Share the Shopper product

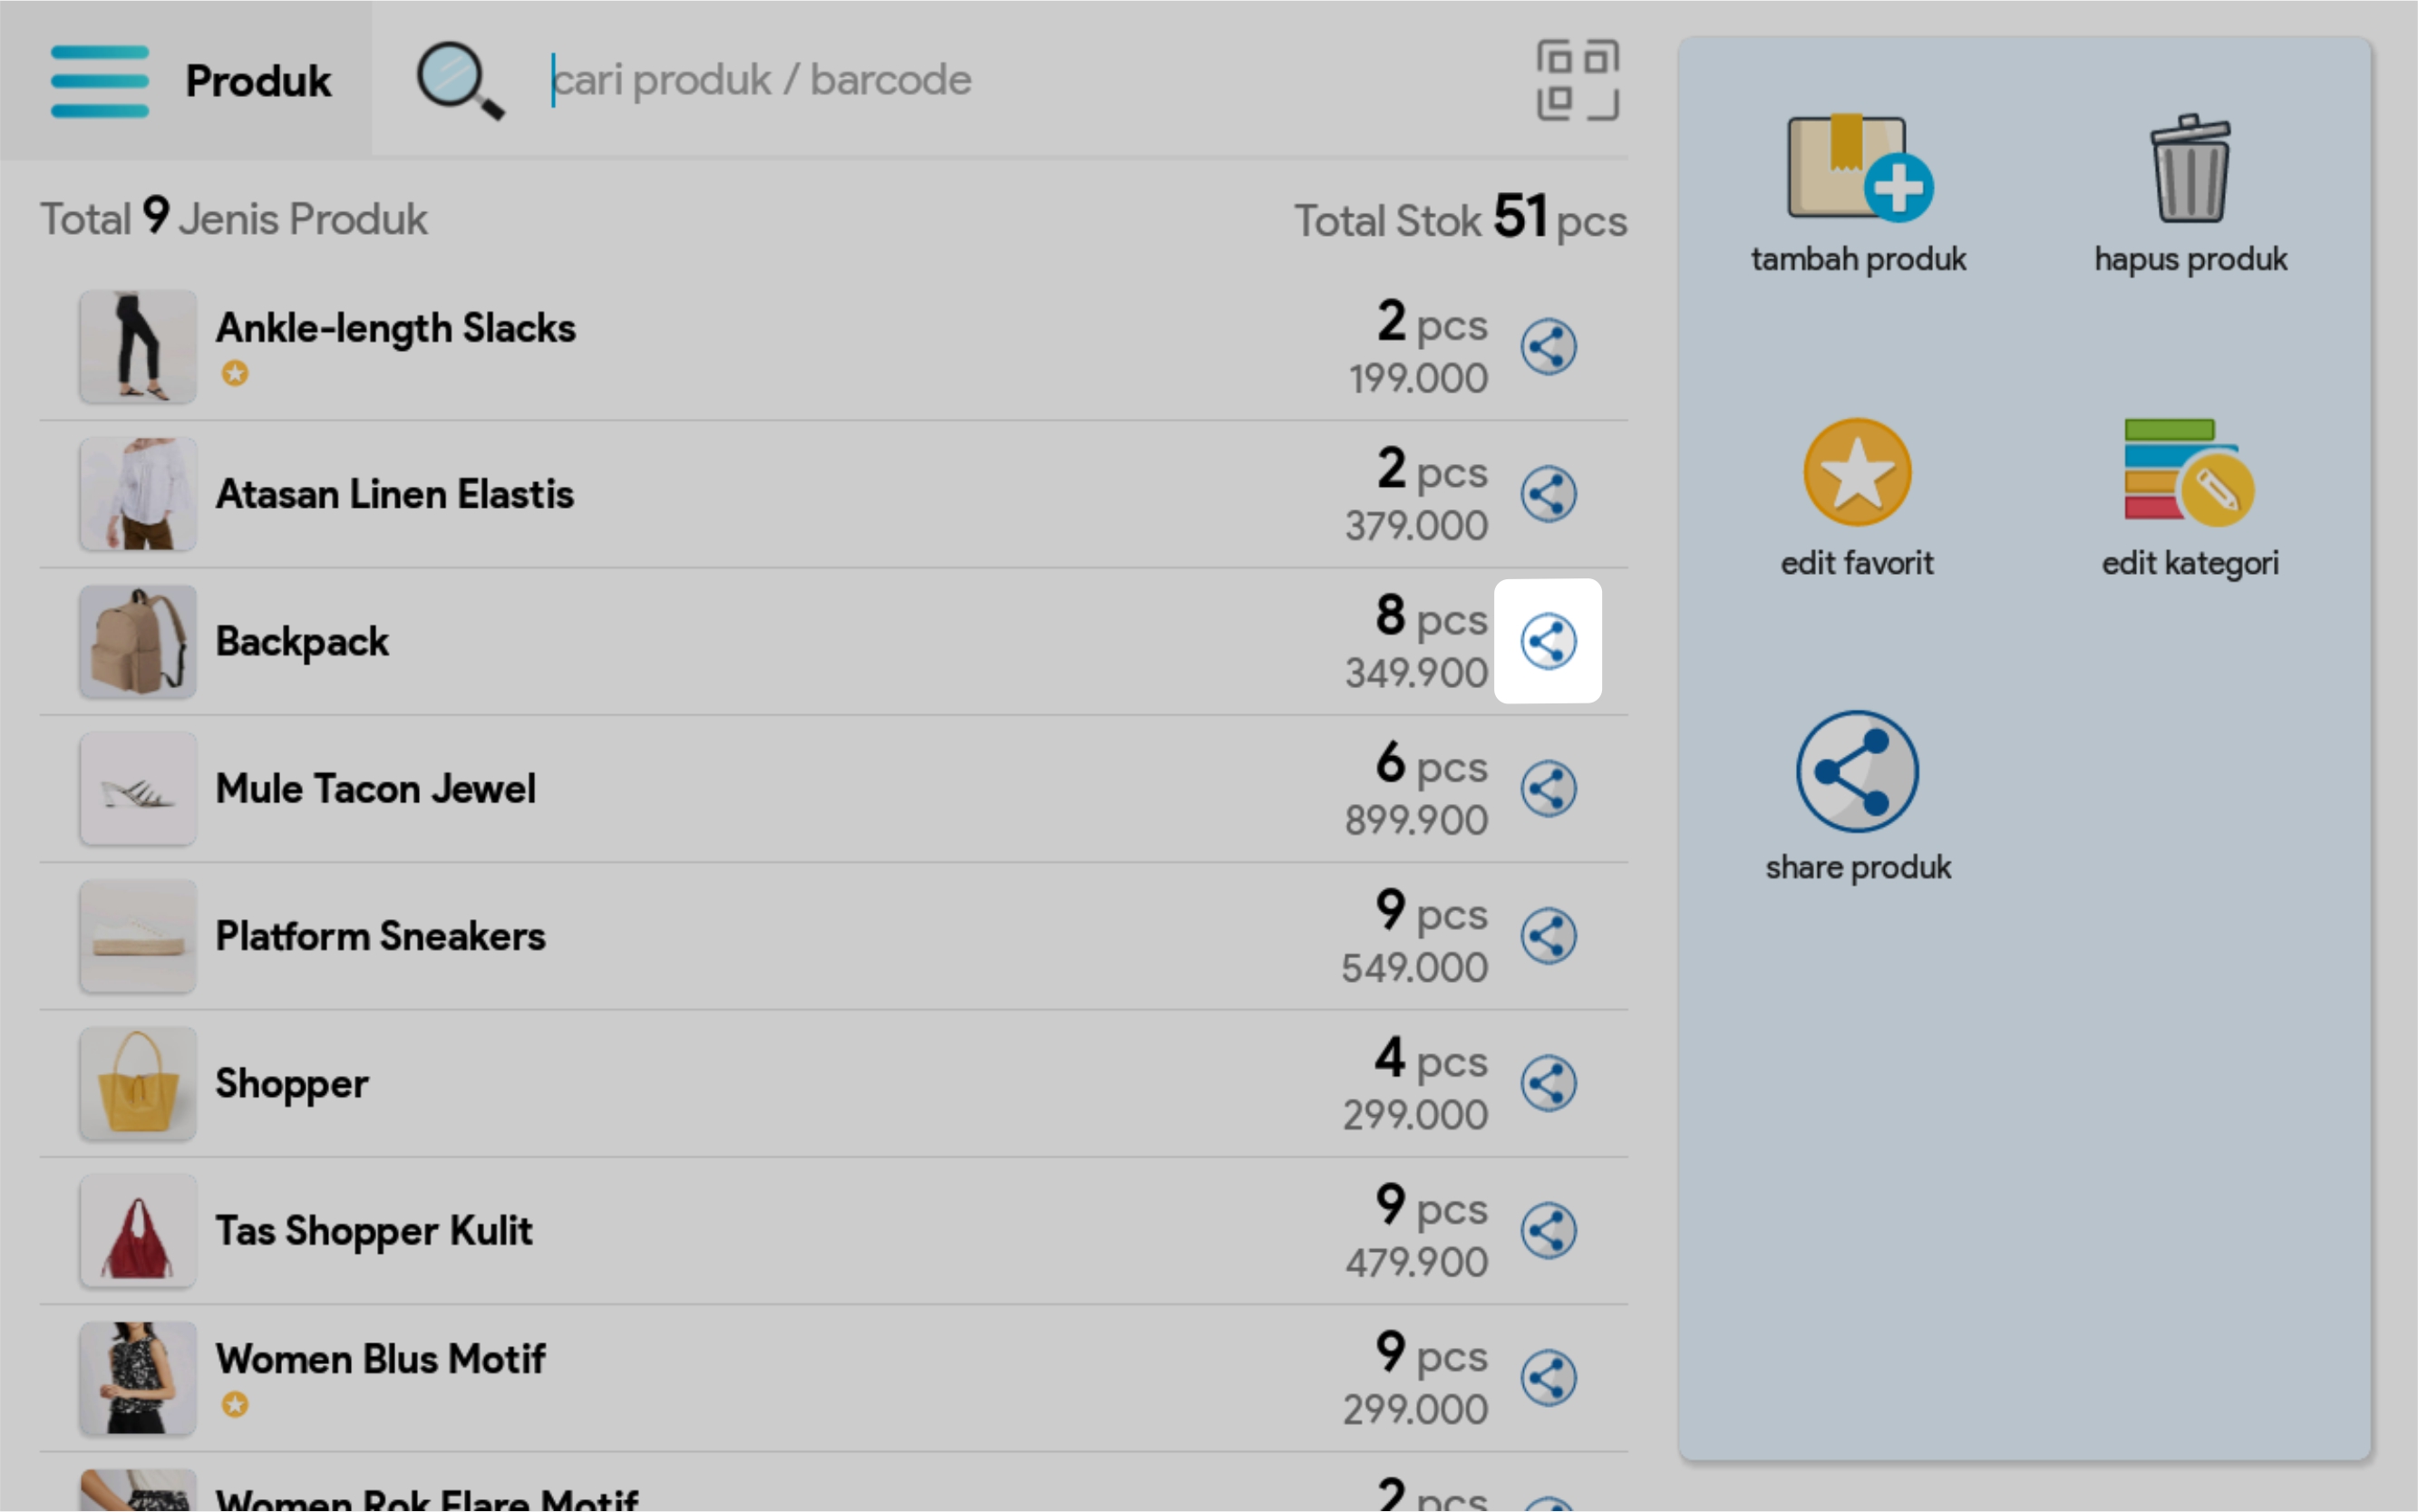click(1548, 1084)
